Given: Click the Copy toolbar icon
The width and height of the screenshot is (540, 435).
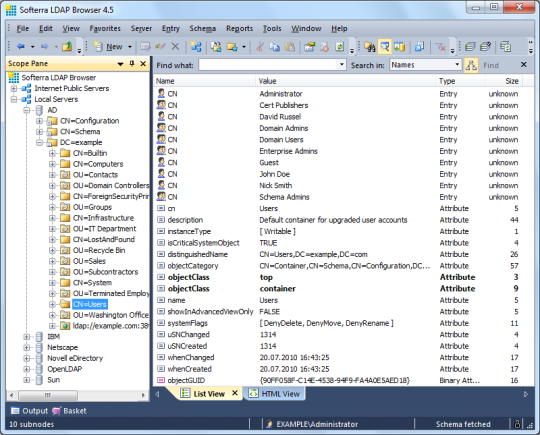Looking at the screenshot, I should coord(274,46).
